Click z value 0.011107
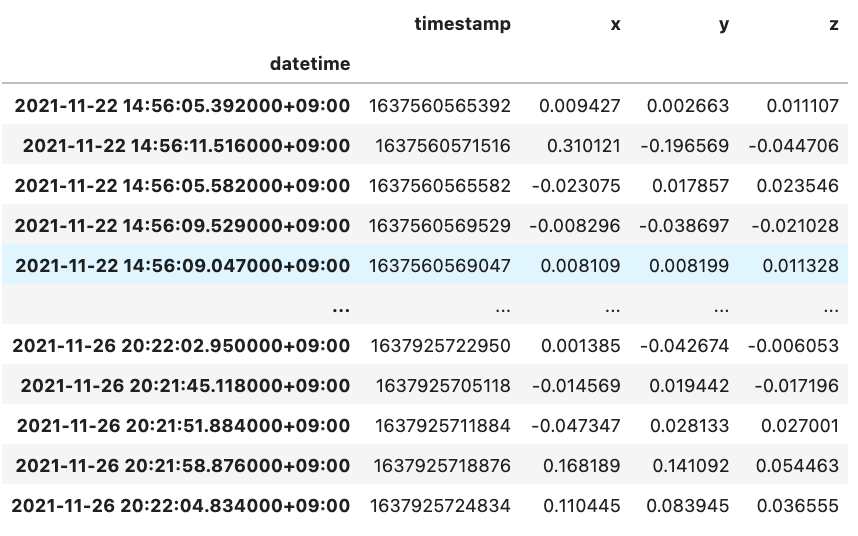Screen dimensions: 858x536 tap(802, 106)
